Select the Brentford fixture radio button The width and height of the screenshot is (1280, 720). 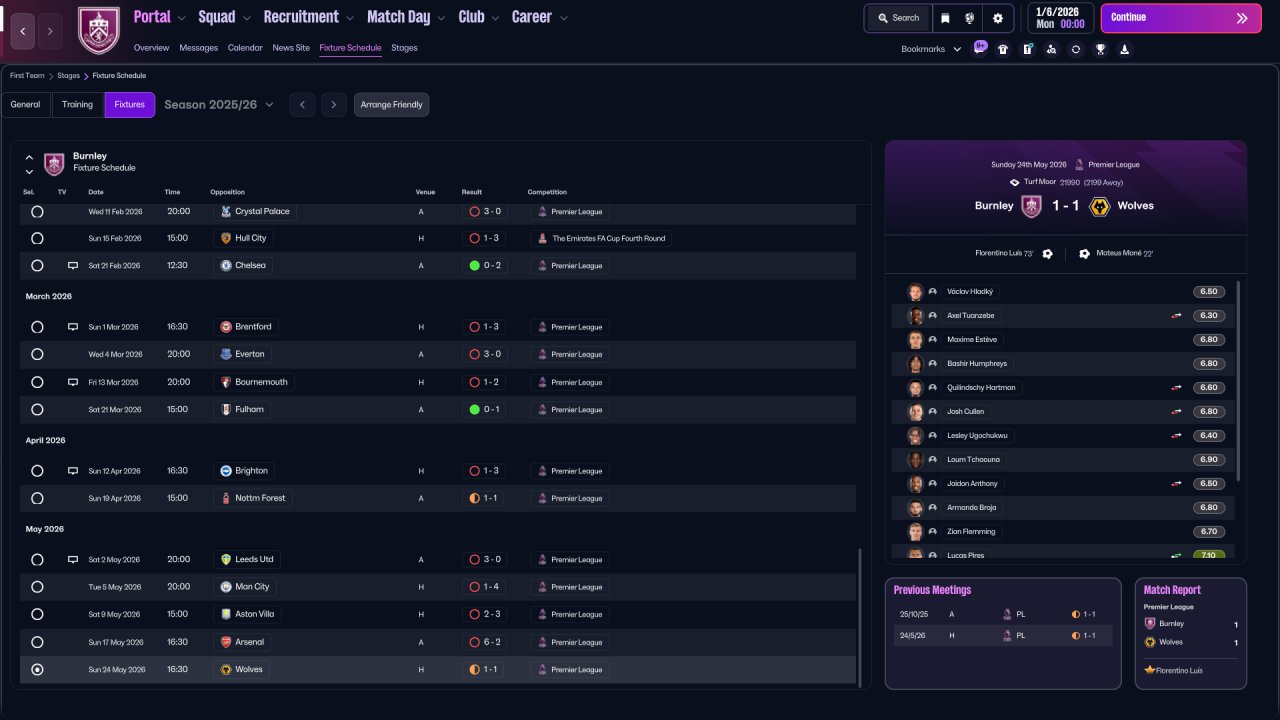[37, 327]
